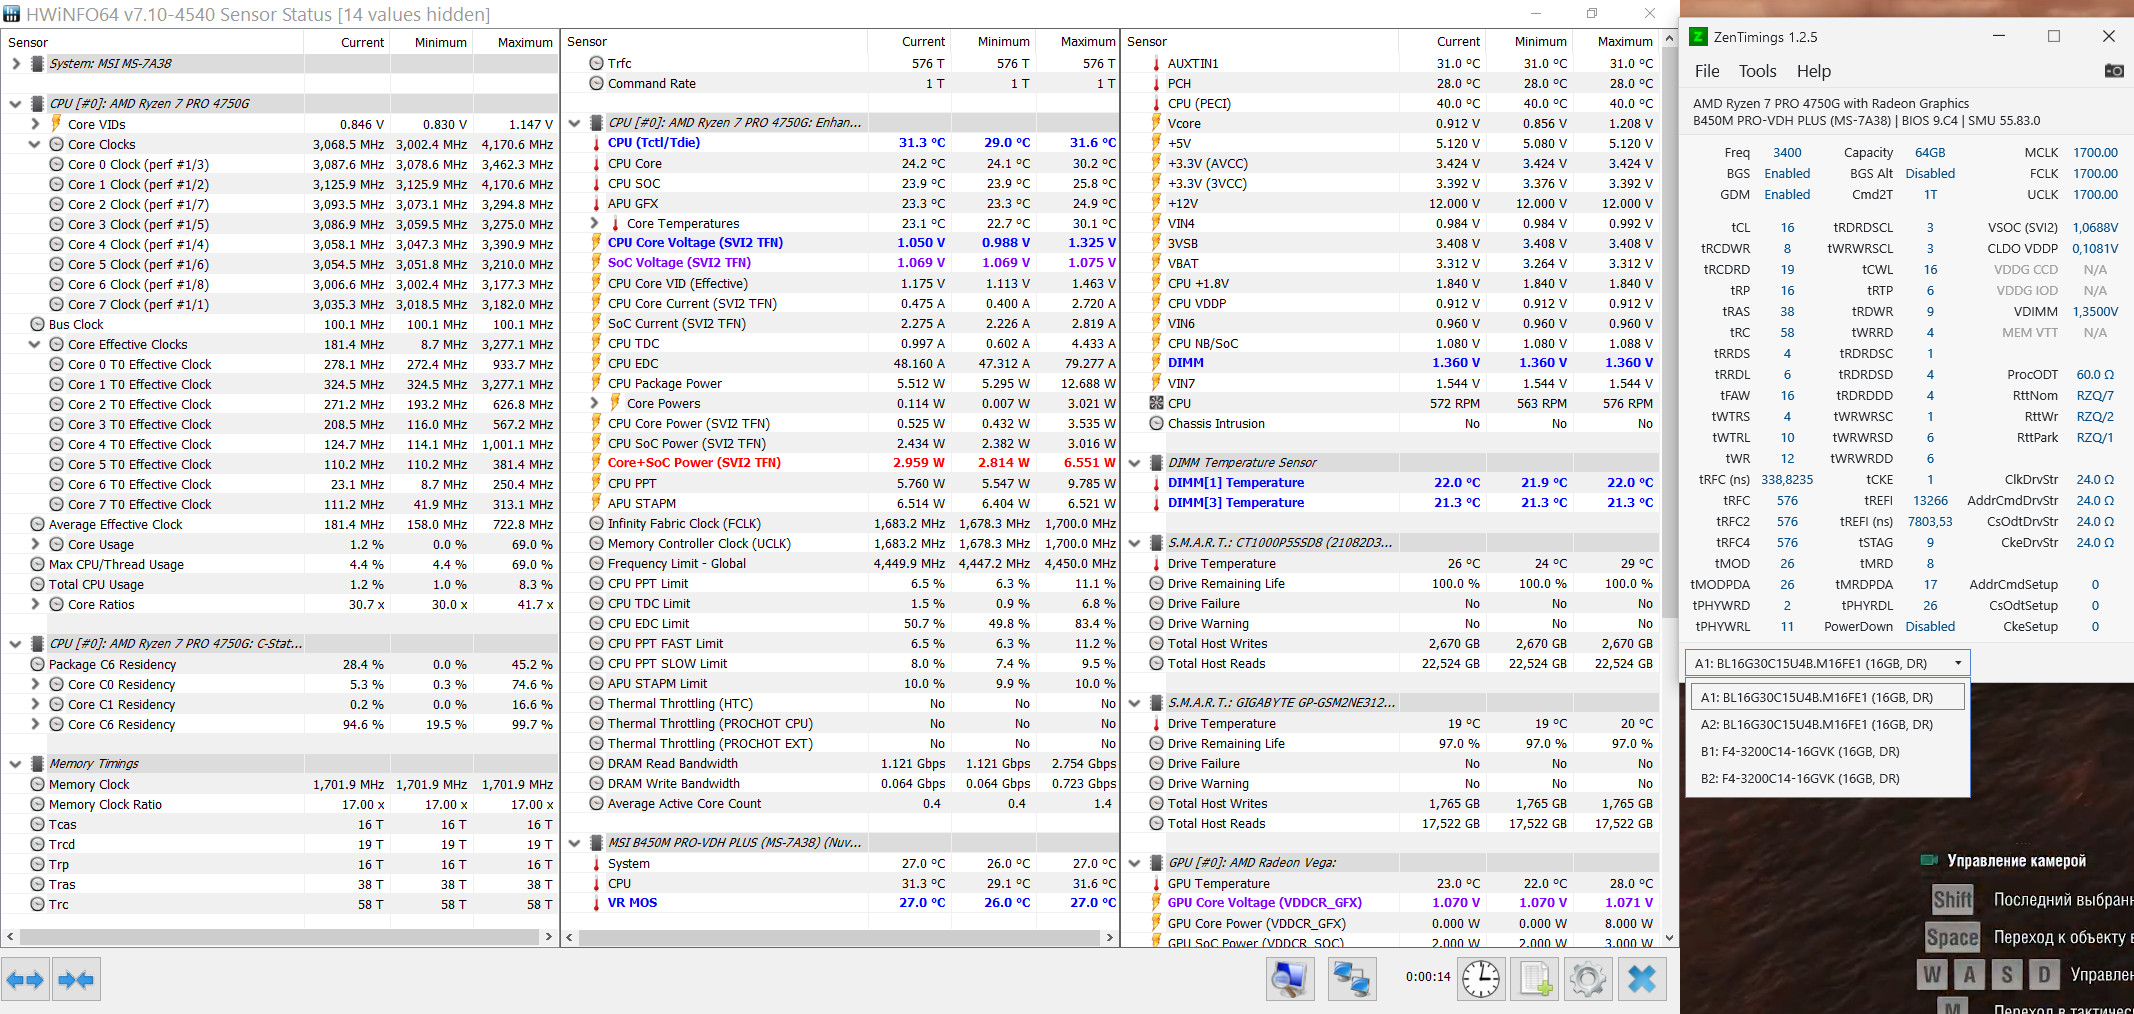Click the circle icon beside Average Active Core Count
Image resolution: width=2134 pixels, height=1014 pixels.
point(596,803)
